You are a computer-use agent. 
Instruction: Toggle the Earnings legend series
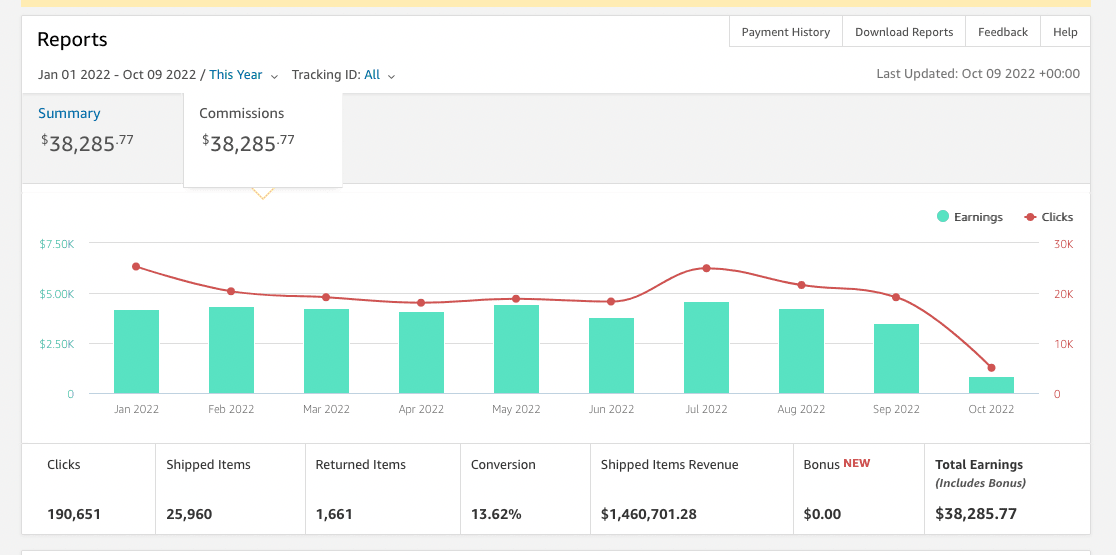pyautogui.click(x=969, y=217)
